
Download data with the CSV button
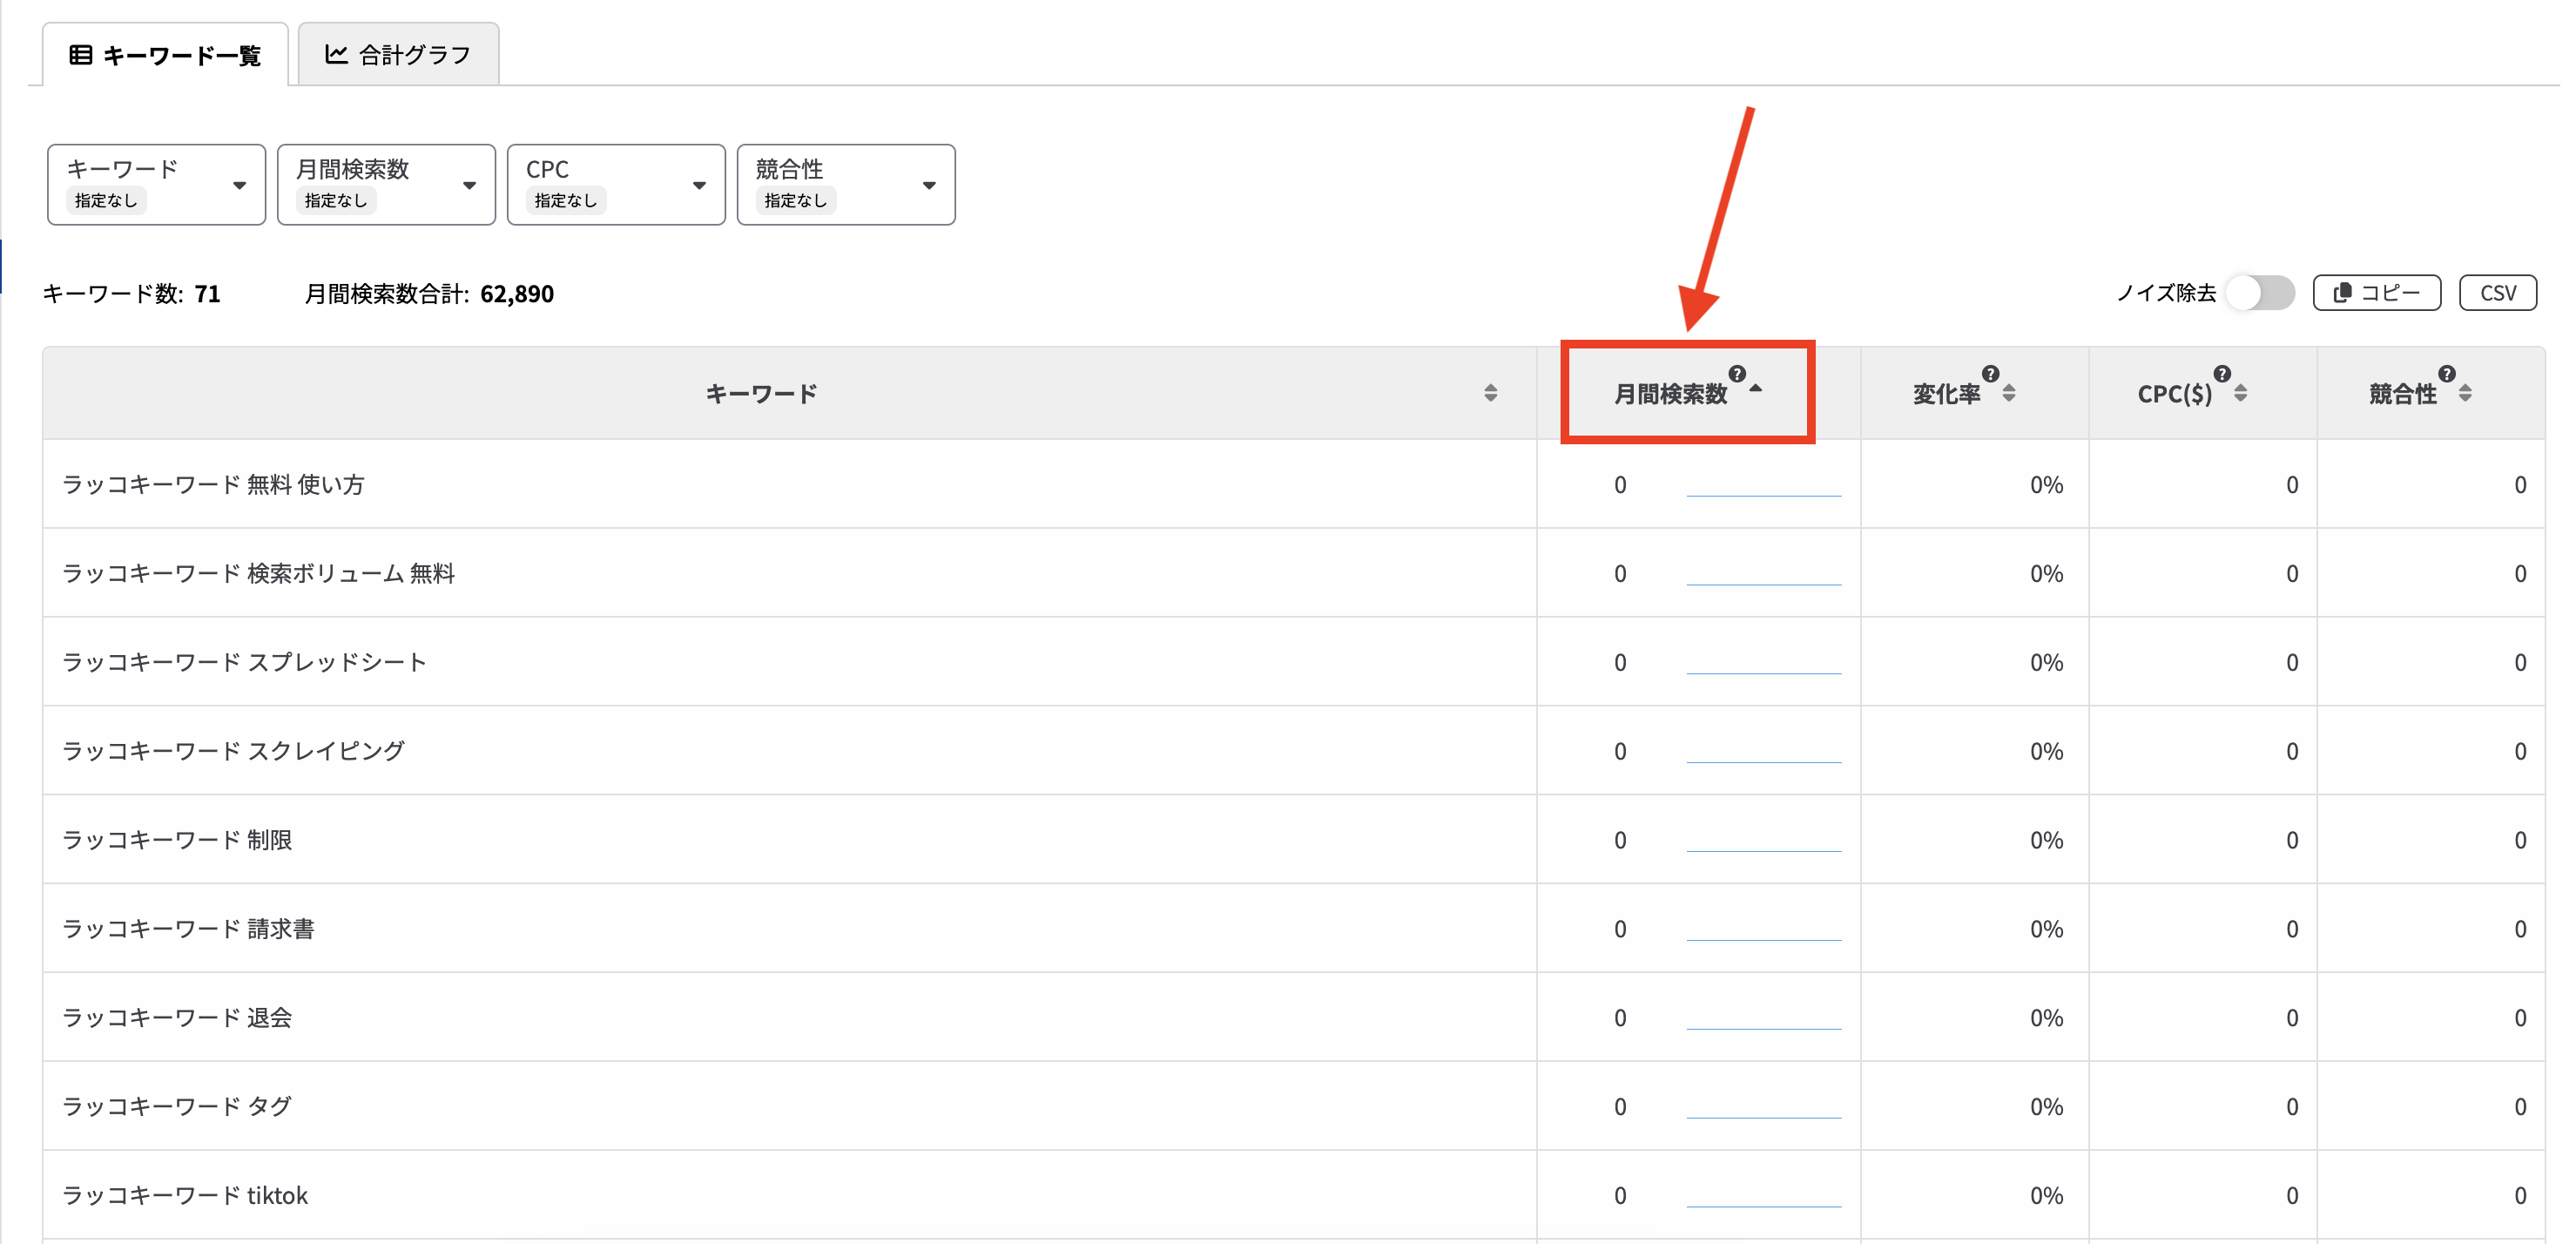click(x=2498, y=293)
